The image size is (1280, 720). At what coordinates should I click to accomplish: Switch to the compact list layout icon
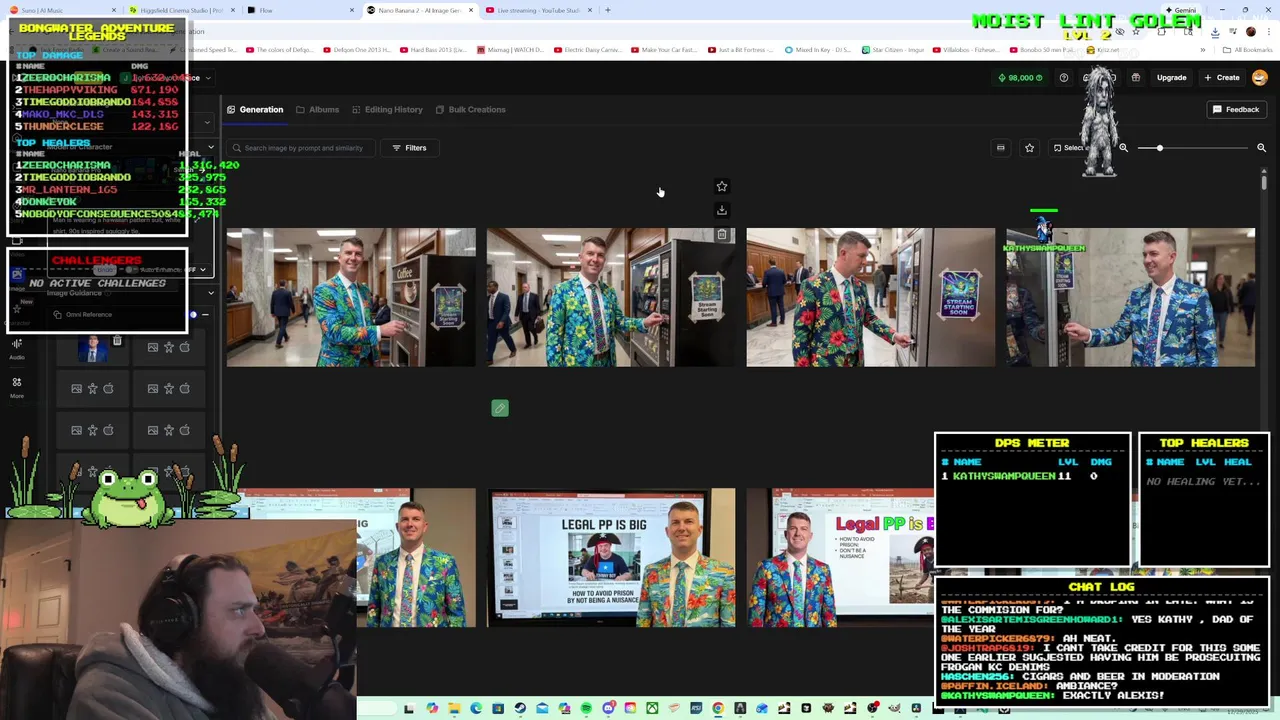pos(1001,148)
